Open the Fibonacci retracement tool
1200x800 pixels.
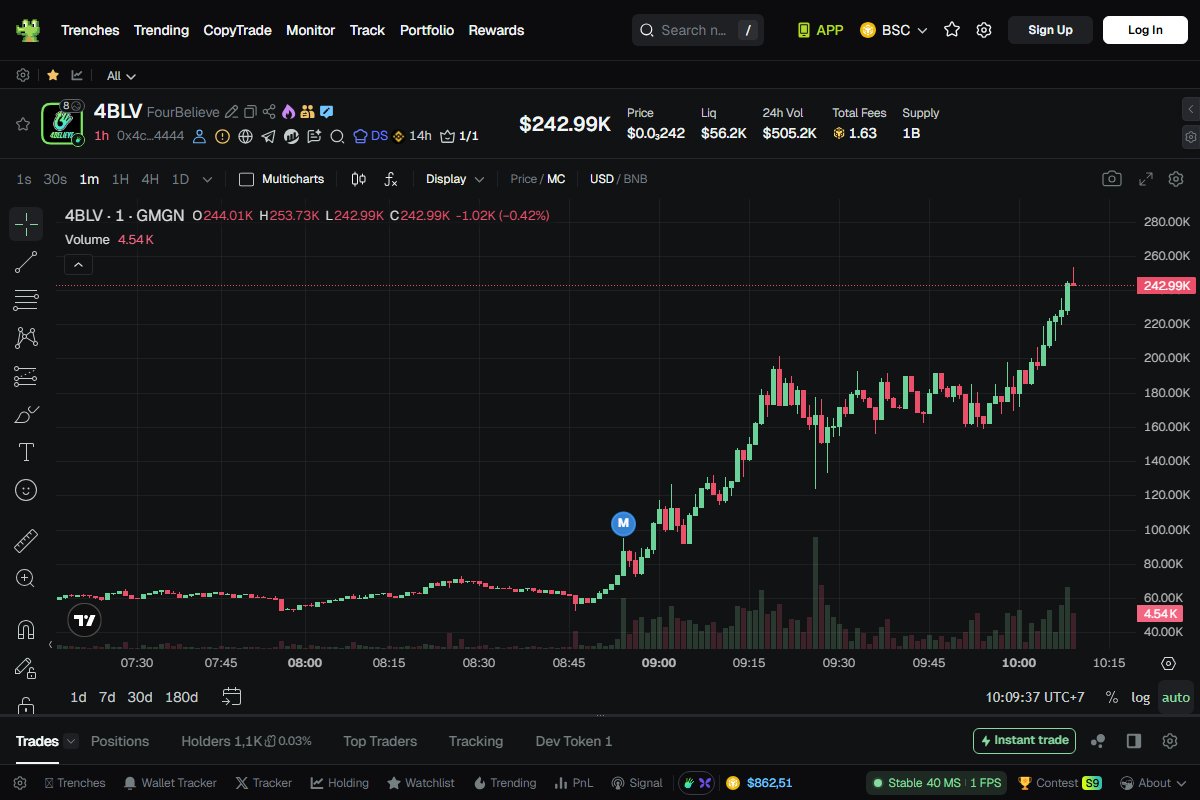pos(26,300)
